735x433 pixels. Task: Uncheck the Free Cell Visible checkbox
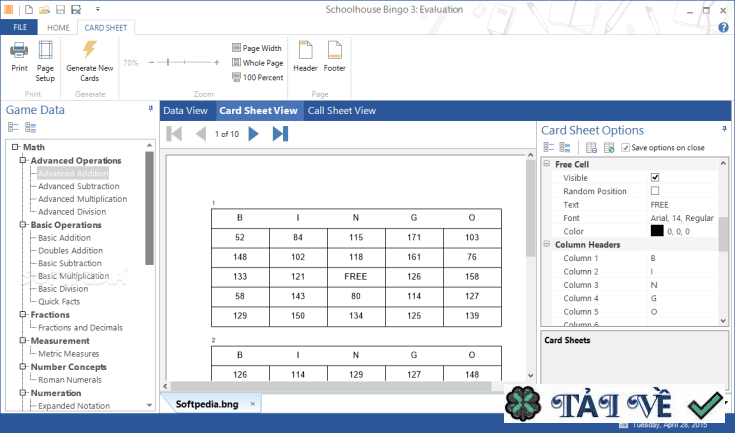(655, 177)
